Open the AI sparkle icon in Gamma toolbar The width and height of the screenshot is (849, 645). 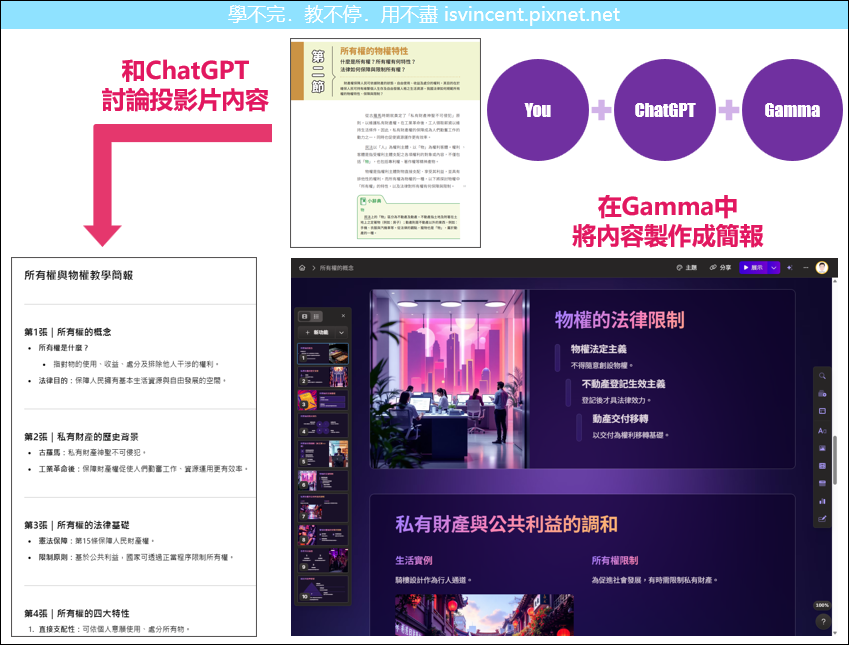[789, 268]
